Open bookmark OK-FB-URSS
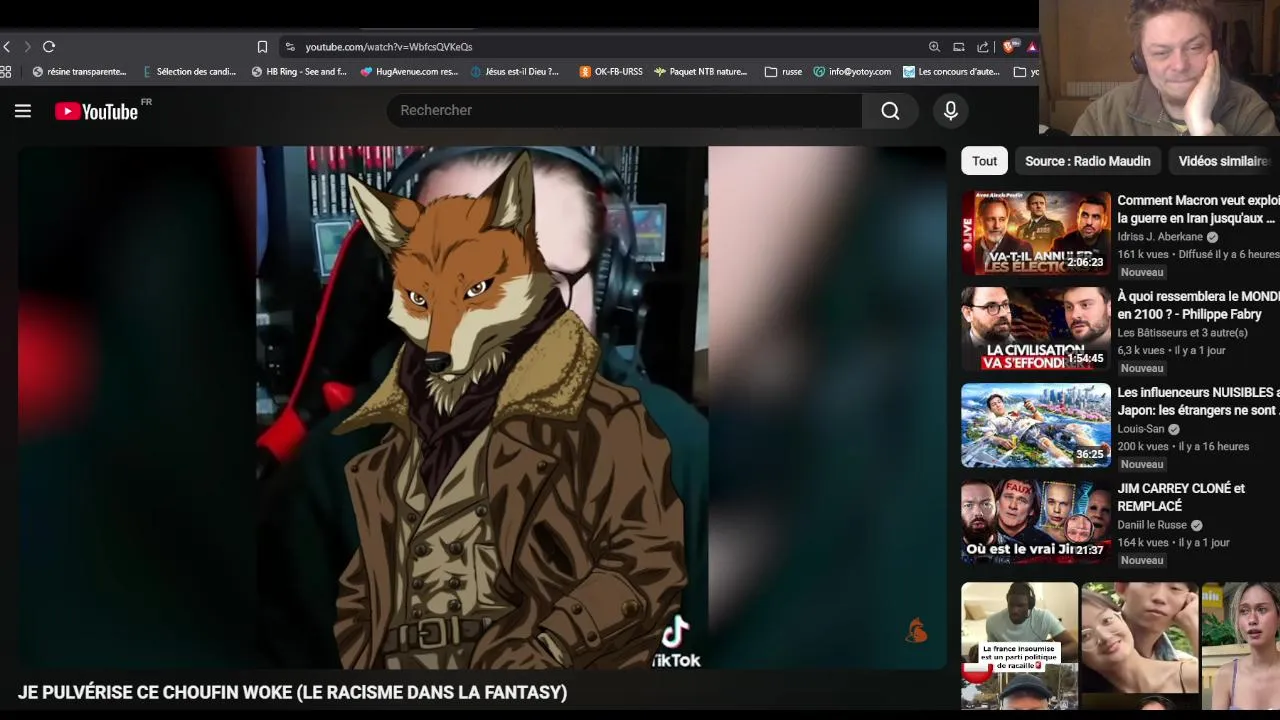 click(611, 72)
